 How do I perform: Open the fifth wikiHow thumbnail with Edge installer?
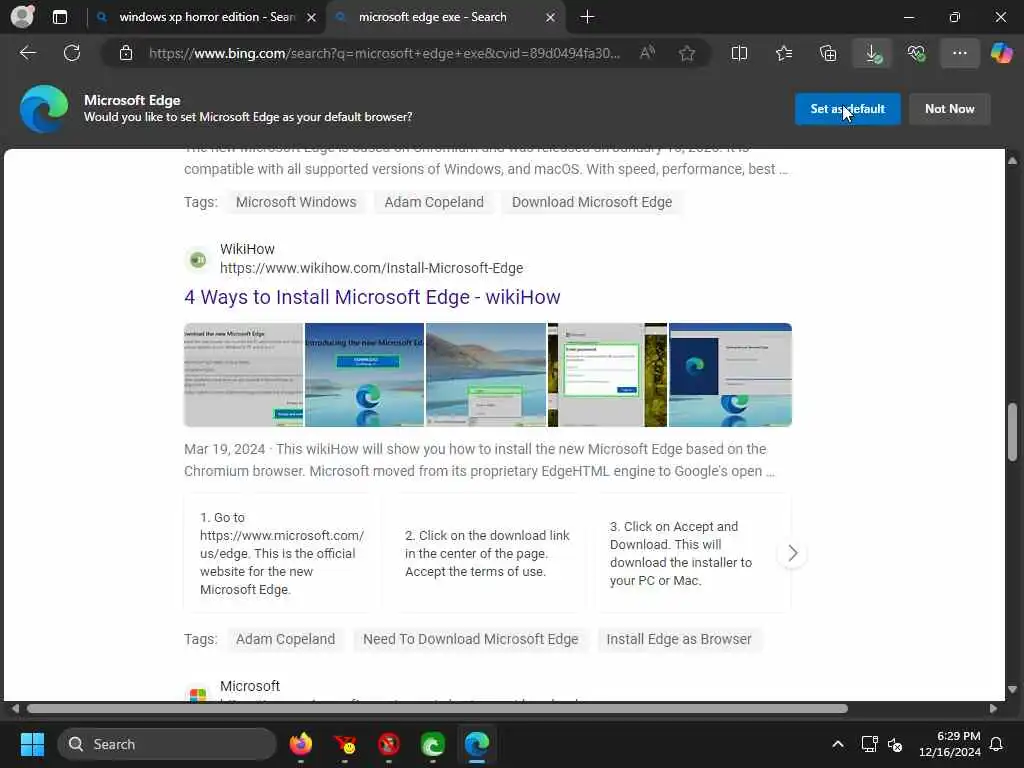pos(730,375)
